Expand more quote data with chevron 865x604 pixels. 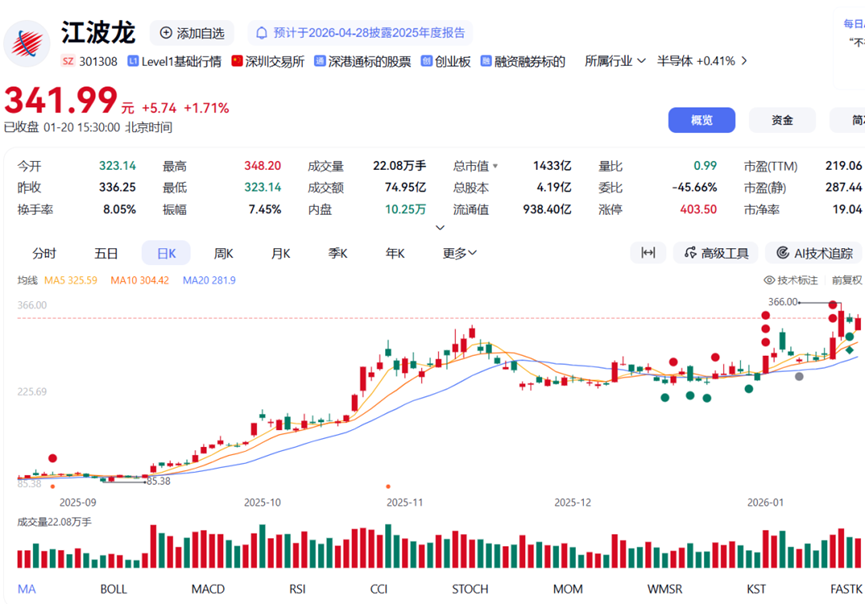tap(440, 228)
